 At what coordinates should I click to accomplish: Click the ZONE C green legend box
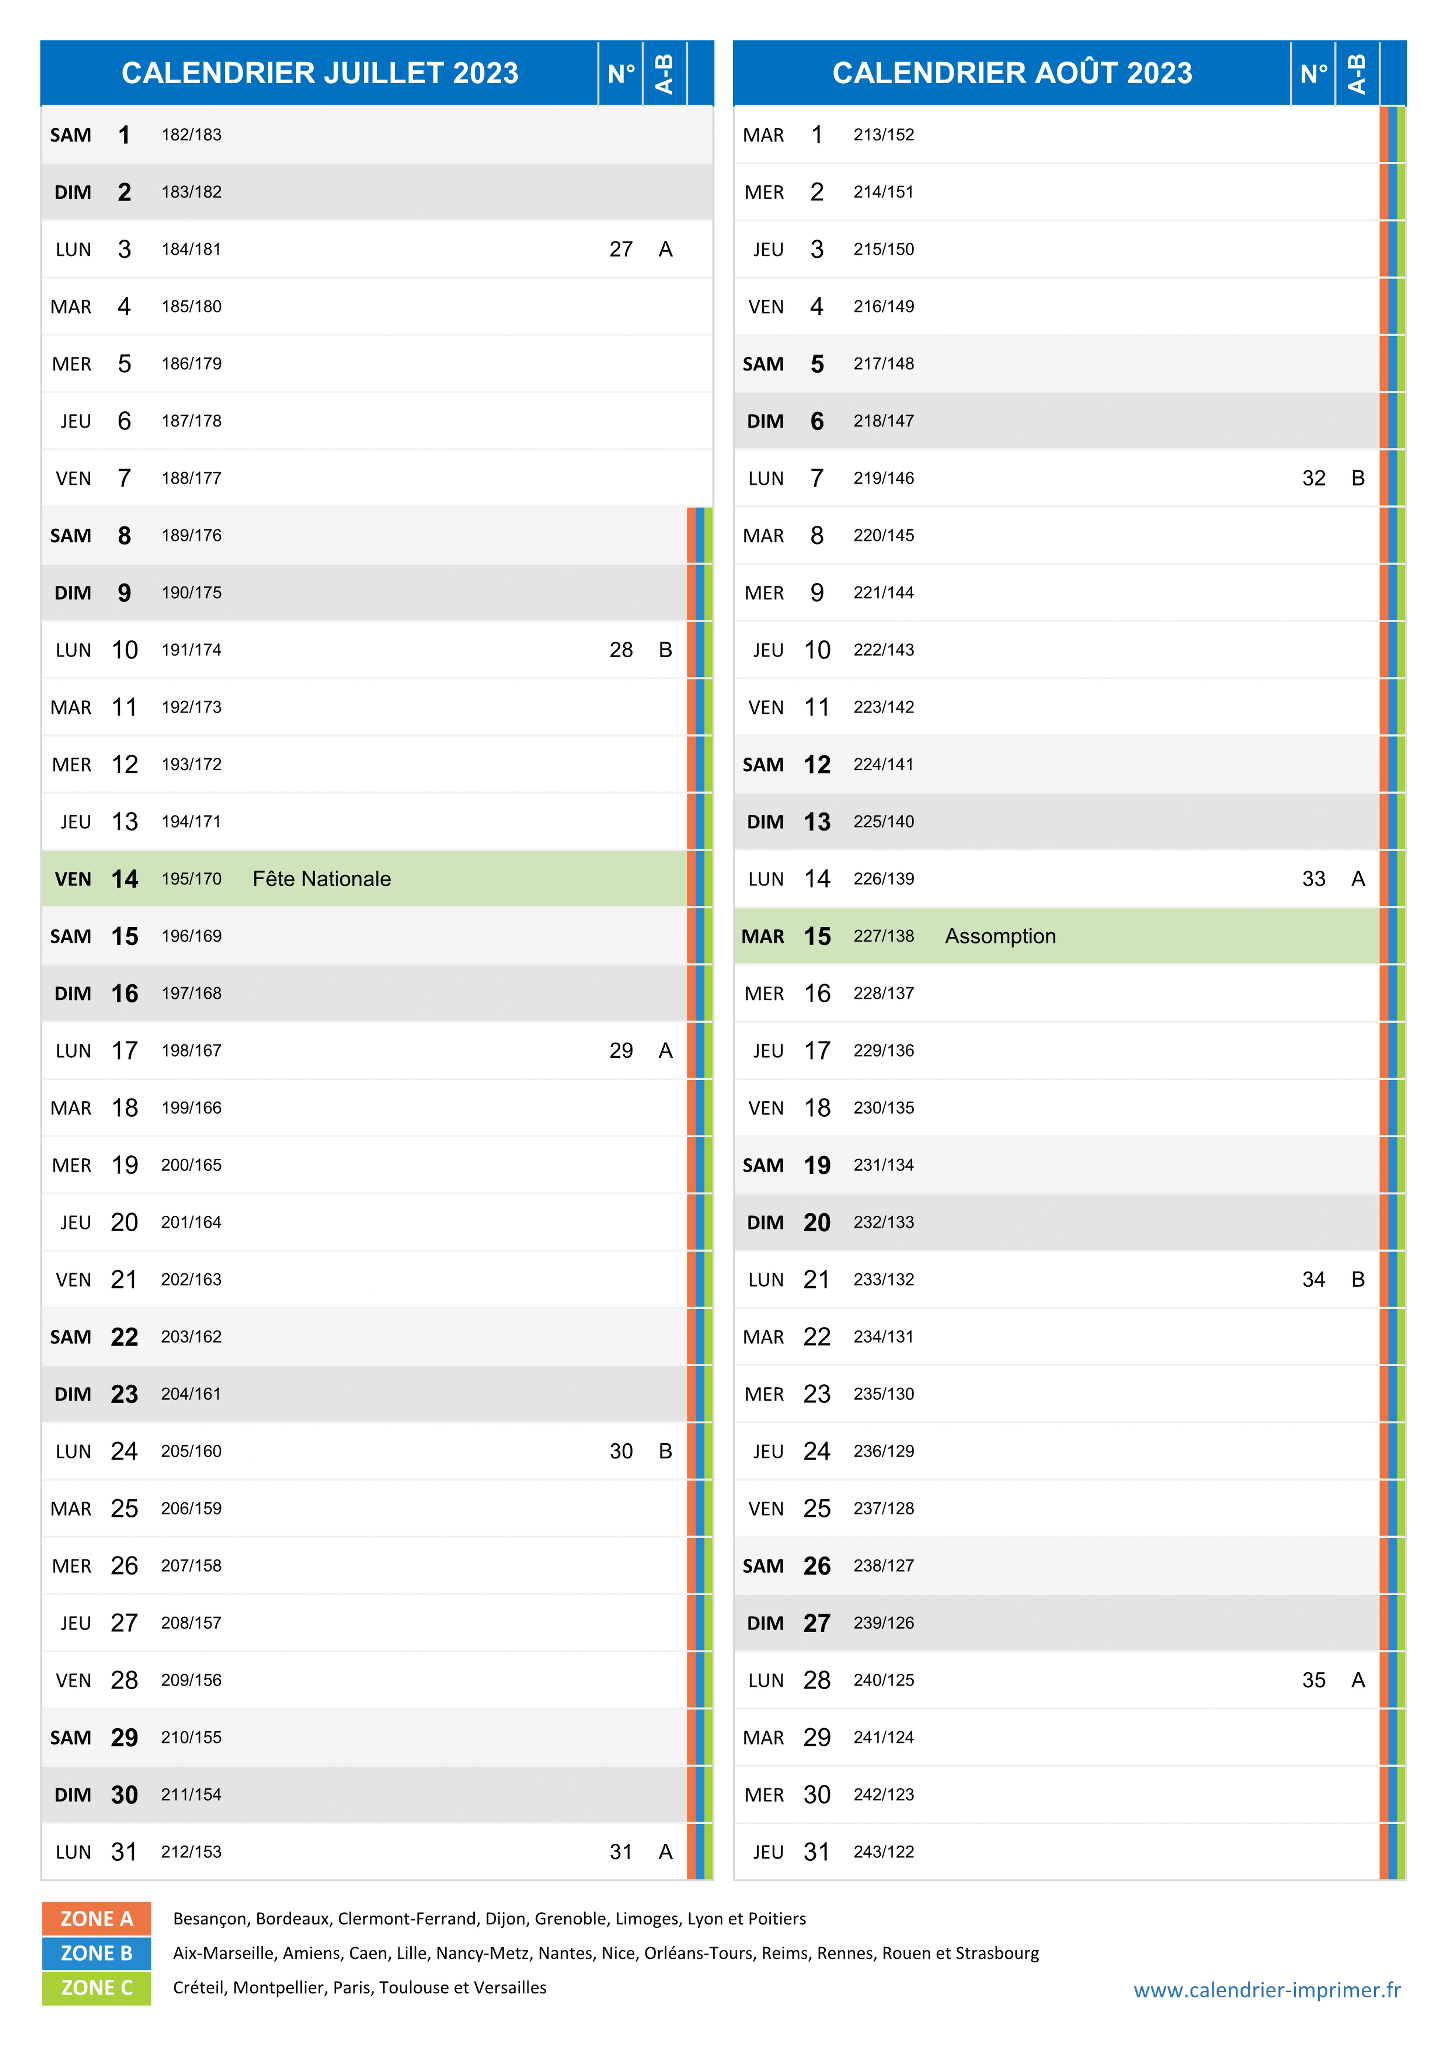point(96,1988)
